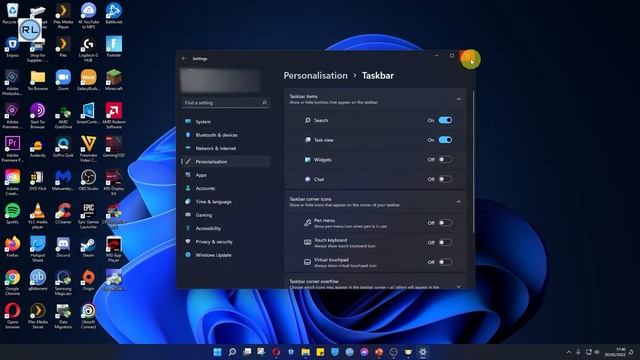The height and width of the screenshot is (360, 640).
Task: Open Bluetooth & devices settings
Action: 226,135
